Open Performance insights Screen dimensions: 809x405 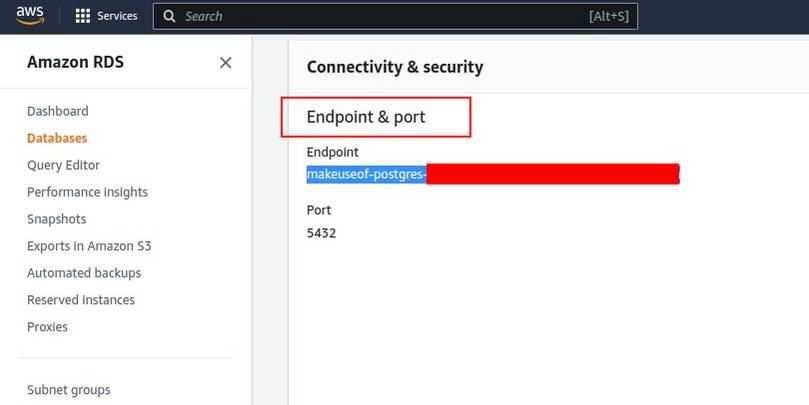pos(87,192)
